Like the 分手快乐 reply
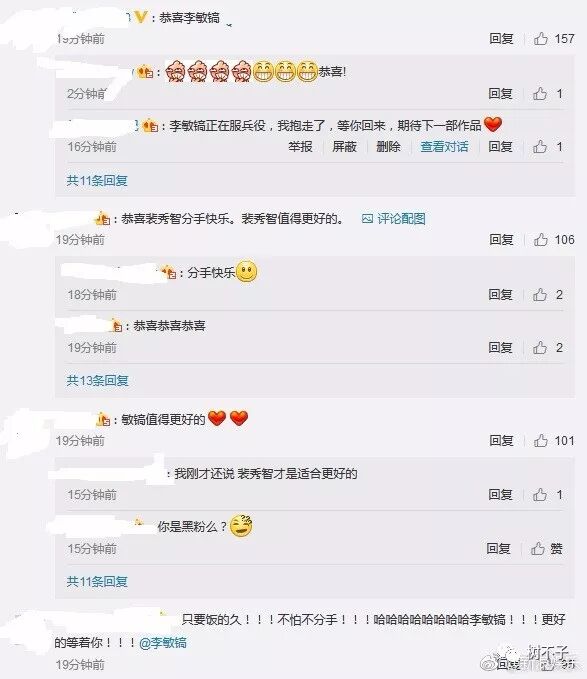The height and width of the screenshot is (679, 587). [540, 295]
